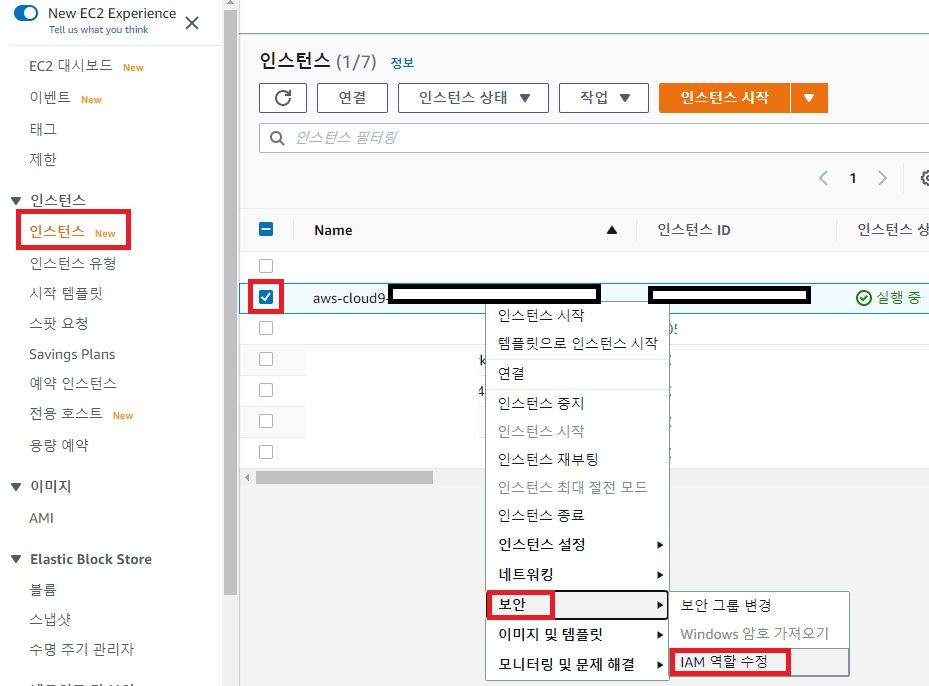
Task: Select 보안 in the context menu
Action: [578, 605]
